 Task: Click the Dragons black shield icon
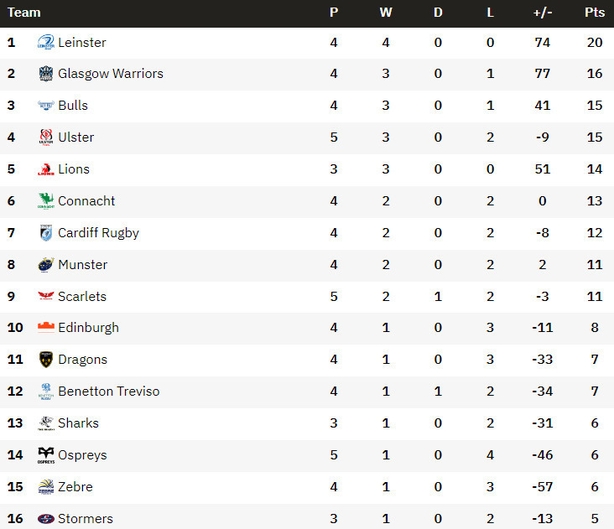[46, 359]
